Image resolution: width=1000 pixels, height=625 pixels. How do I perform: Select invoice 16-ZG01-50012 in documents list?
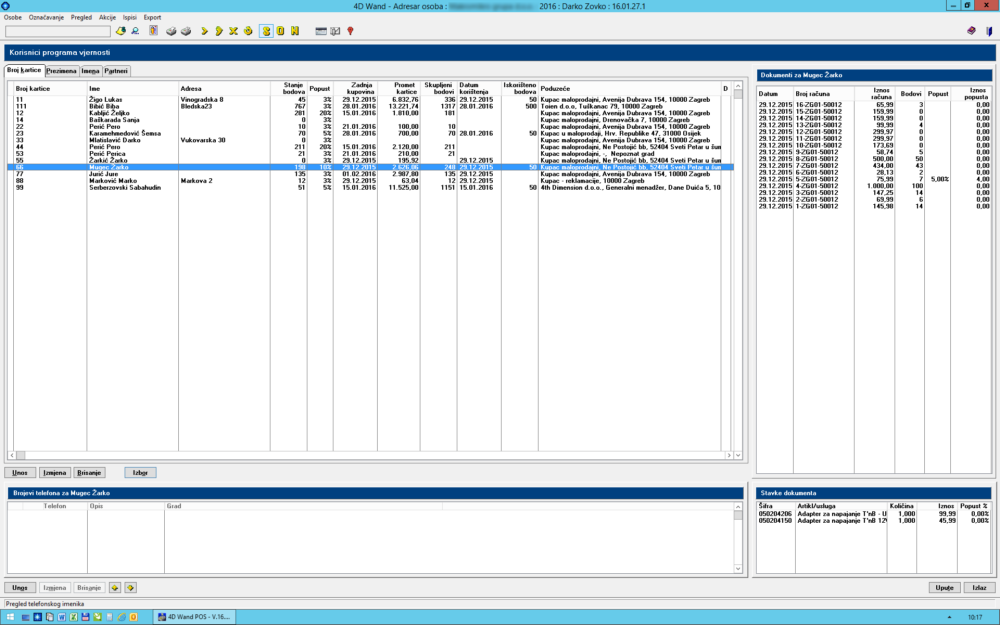tap(874, 105)
